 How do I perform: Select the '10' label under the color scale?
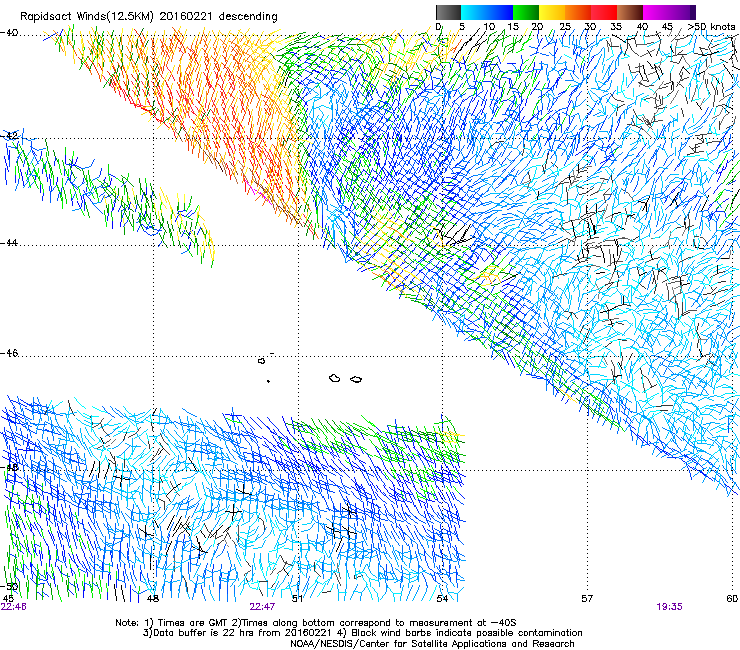point(489,27)
